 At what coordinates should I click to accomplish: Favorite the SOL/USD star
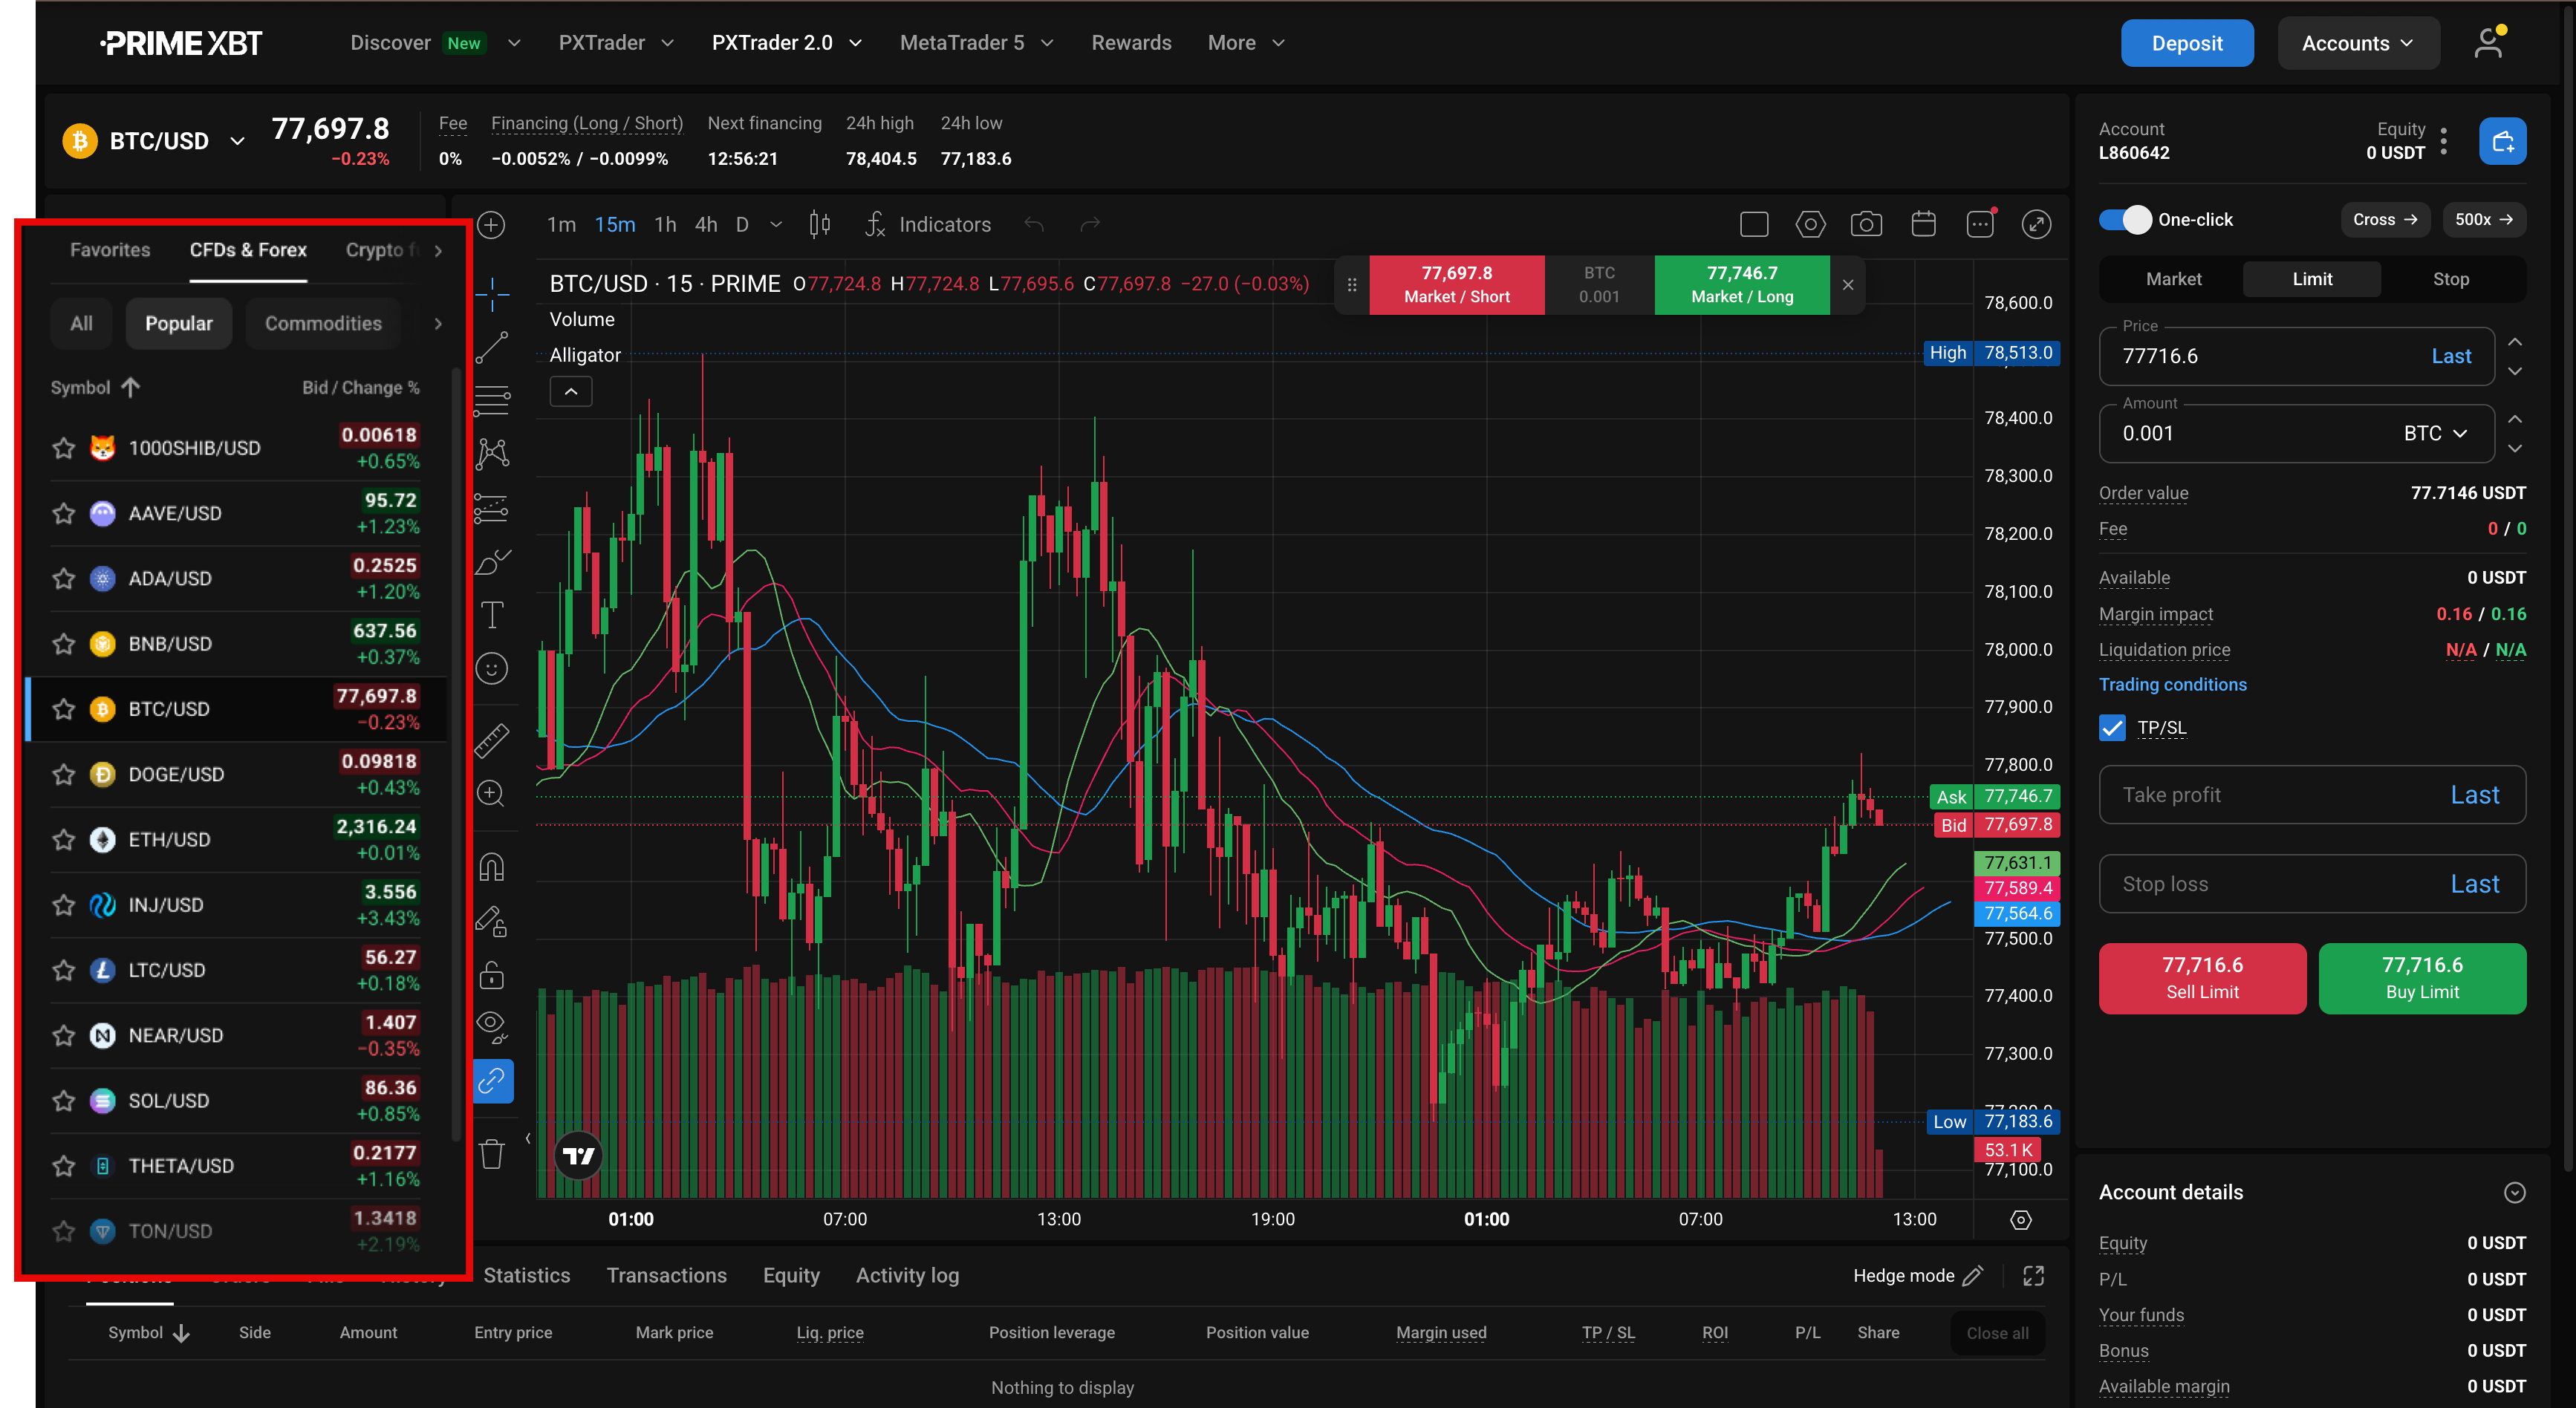click(64, 1101)
